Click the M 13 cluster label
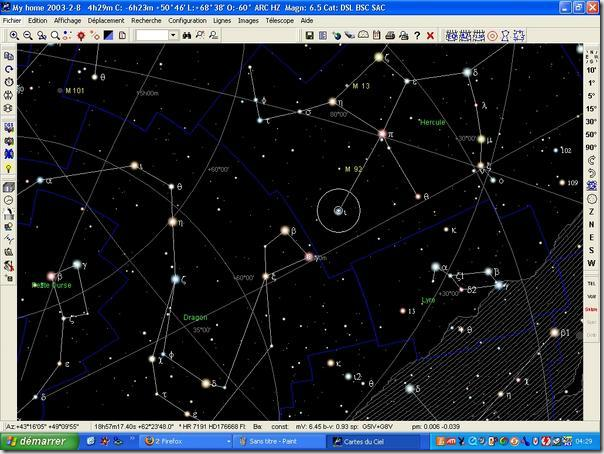 [x=361, y=86]
